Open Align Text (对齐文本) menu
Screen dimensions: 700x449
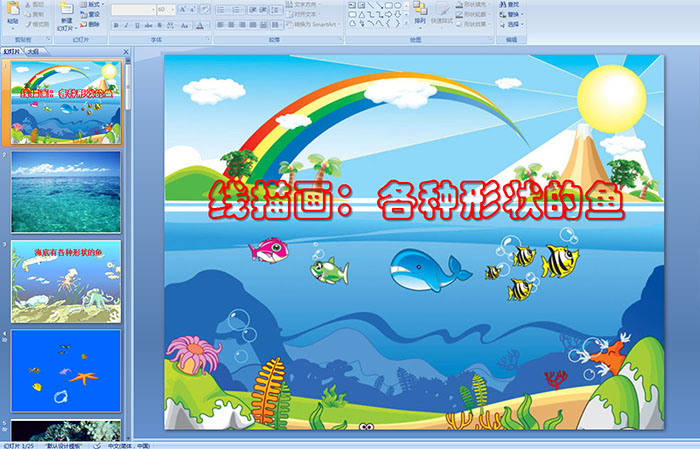point(302,14)
